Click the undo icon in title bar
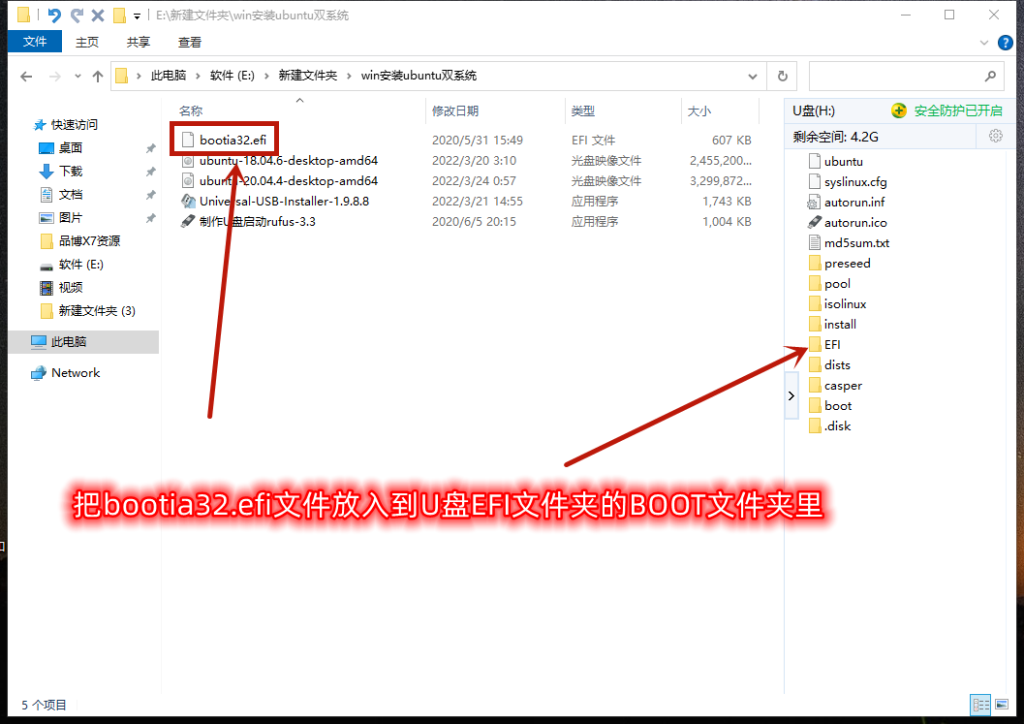The width and height of the screenshot is (1024, 724). click(x=54, y=15)
